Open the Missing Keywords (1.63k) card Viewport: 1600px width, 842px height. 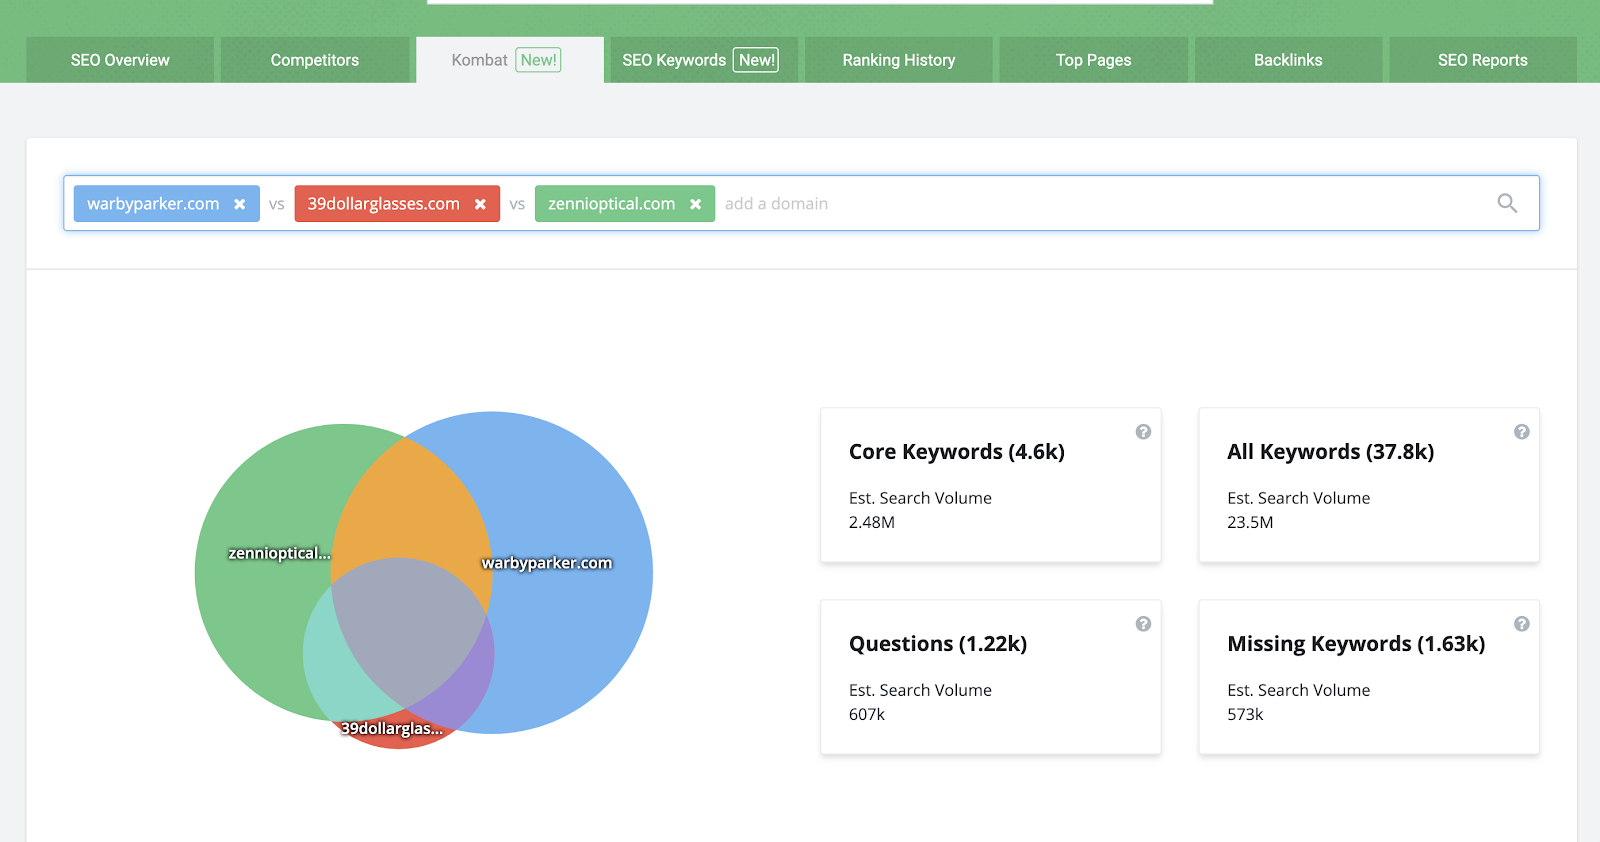coord(1369,677)
